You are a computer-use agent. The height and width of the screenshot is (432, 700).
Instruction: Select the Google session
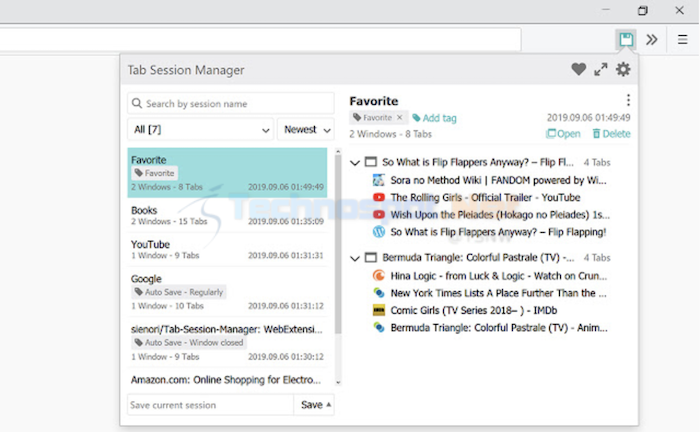[x=227, y=291]
